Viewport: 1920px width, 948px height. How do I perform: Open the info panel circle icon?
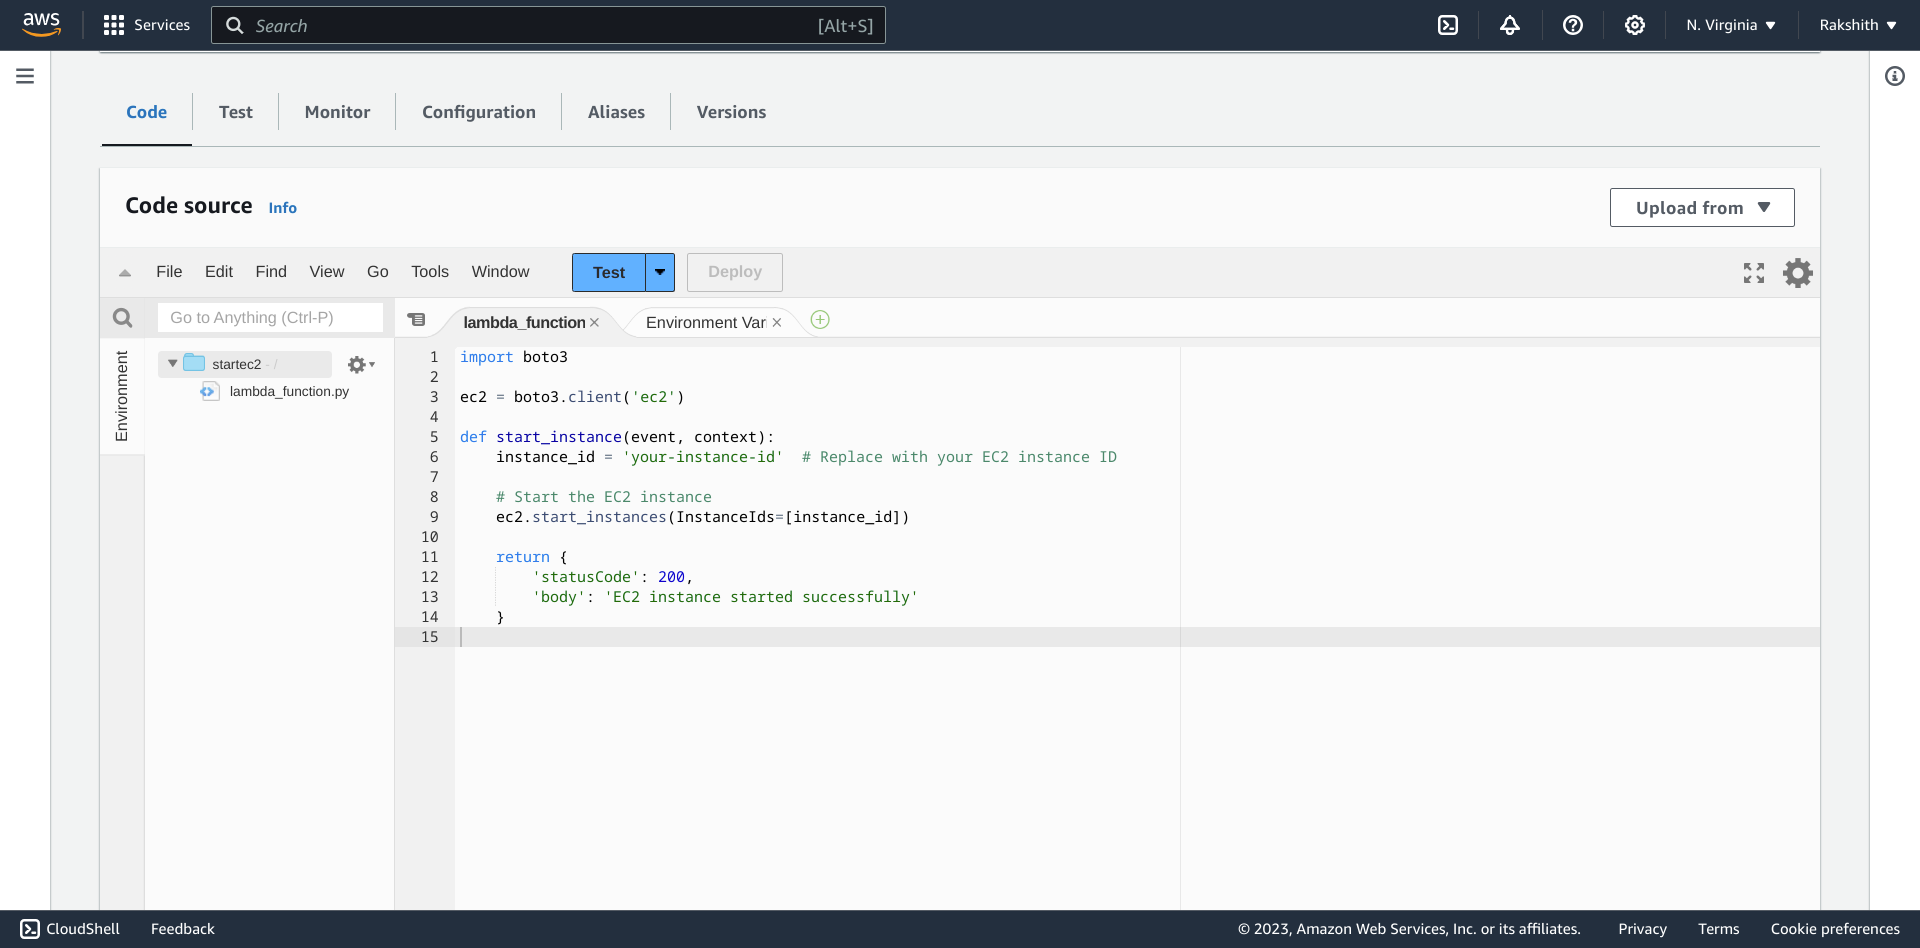pos(1895,76)
